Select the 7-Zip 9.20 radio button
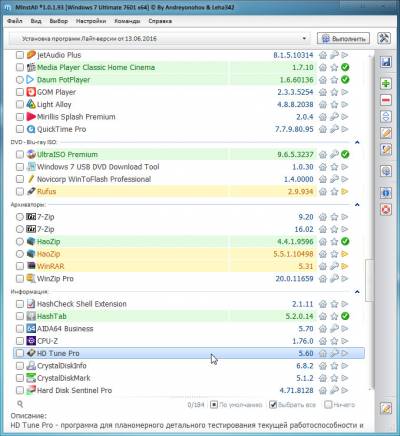Image resolution: width=400 pixels, height=436 pixels. [20, 217]
